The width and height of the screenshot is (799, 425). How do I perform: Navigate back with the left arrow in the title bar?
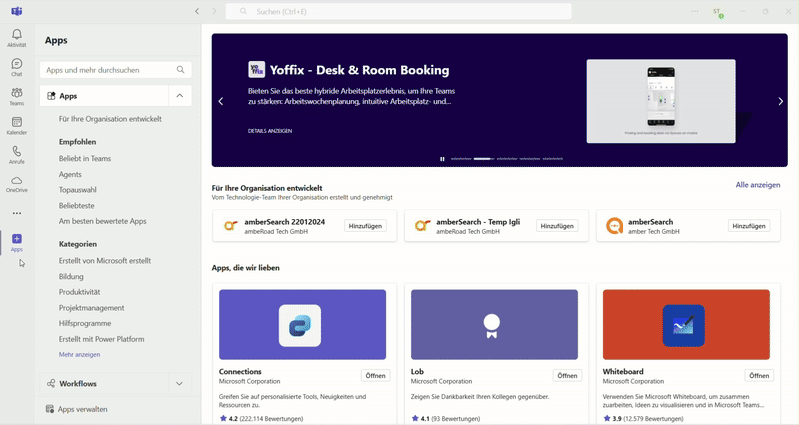197,12
